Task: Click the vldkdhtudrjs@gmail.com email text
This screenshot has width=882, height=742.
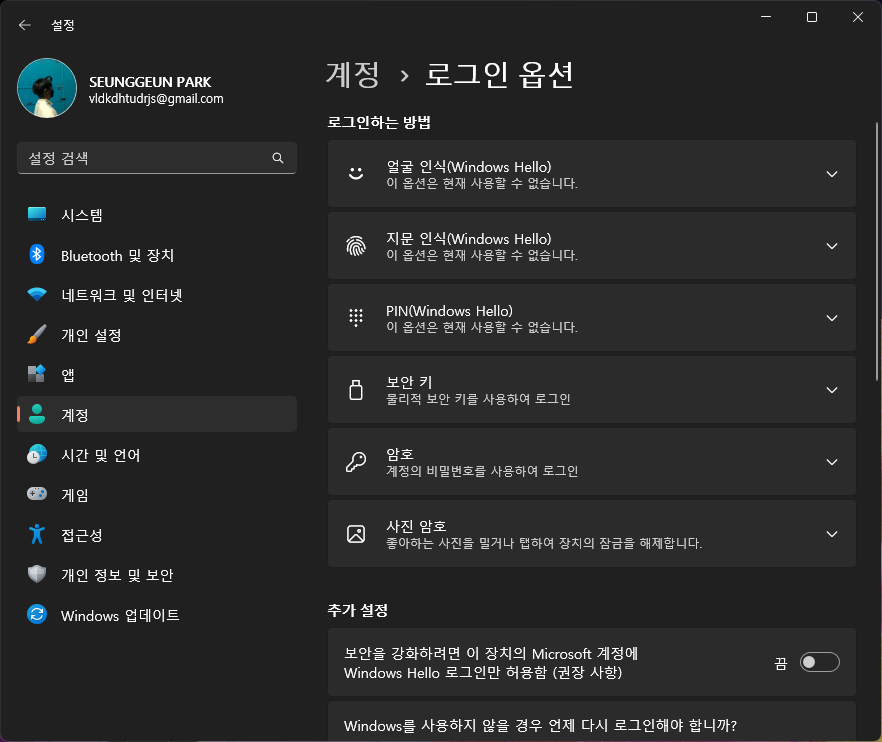Action: tap(156, 99)
